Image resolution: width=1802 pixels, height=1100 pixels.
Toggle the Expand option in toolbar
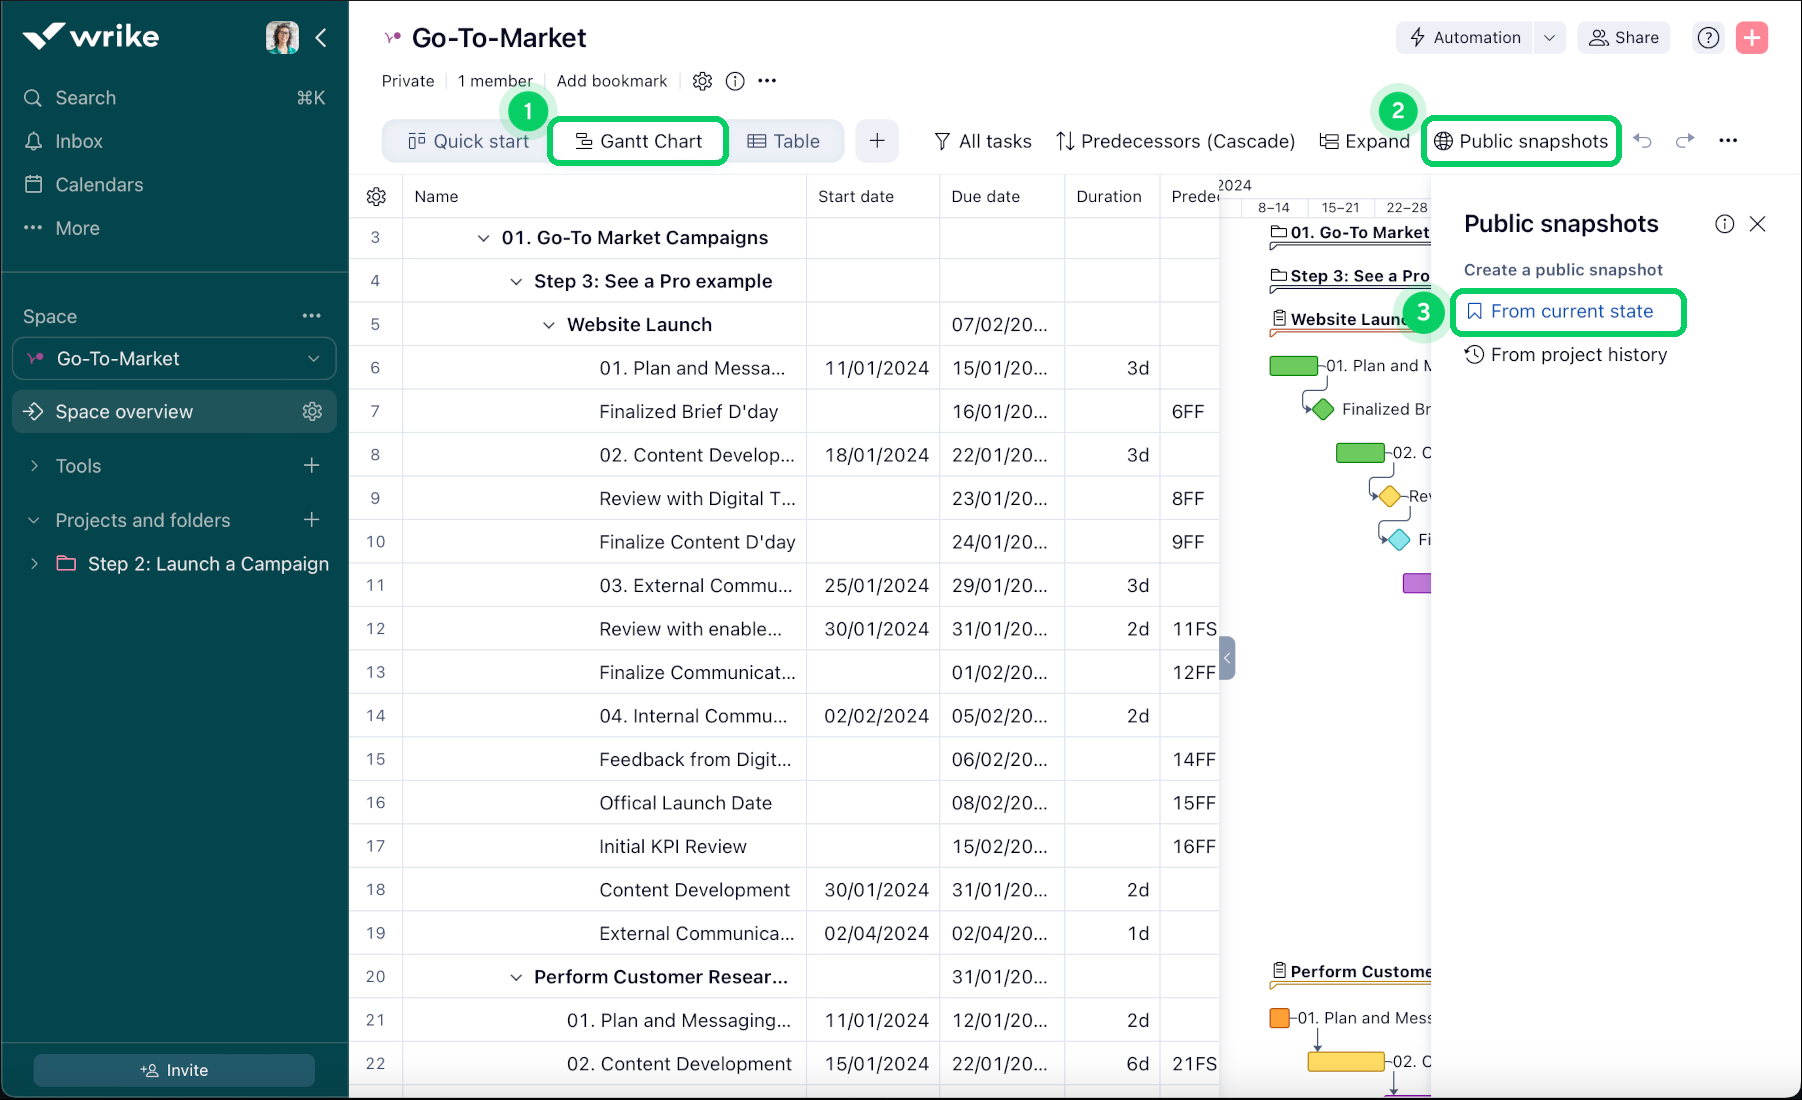click(x=1364, y=141)
